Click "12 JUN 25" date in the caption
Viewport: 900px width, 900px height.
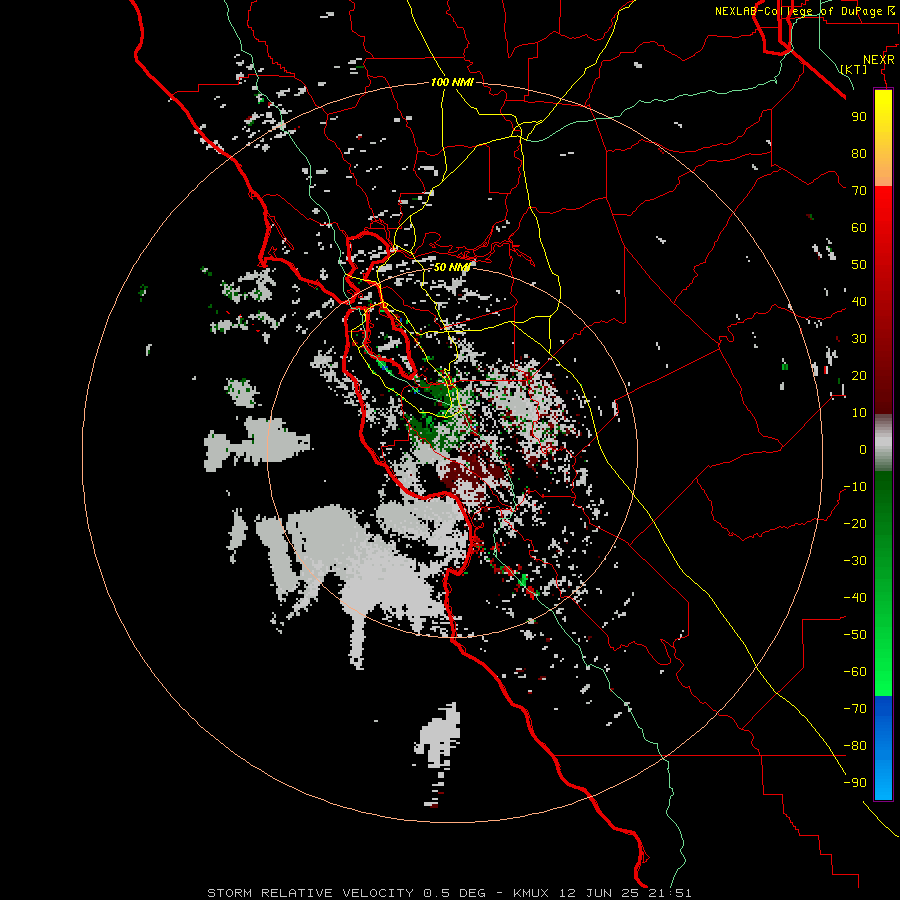tap(597, 893)
